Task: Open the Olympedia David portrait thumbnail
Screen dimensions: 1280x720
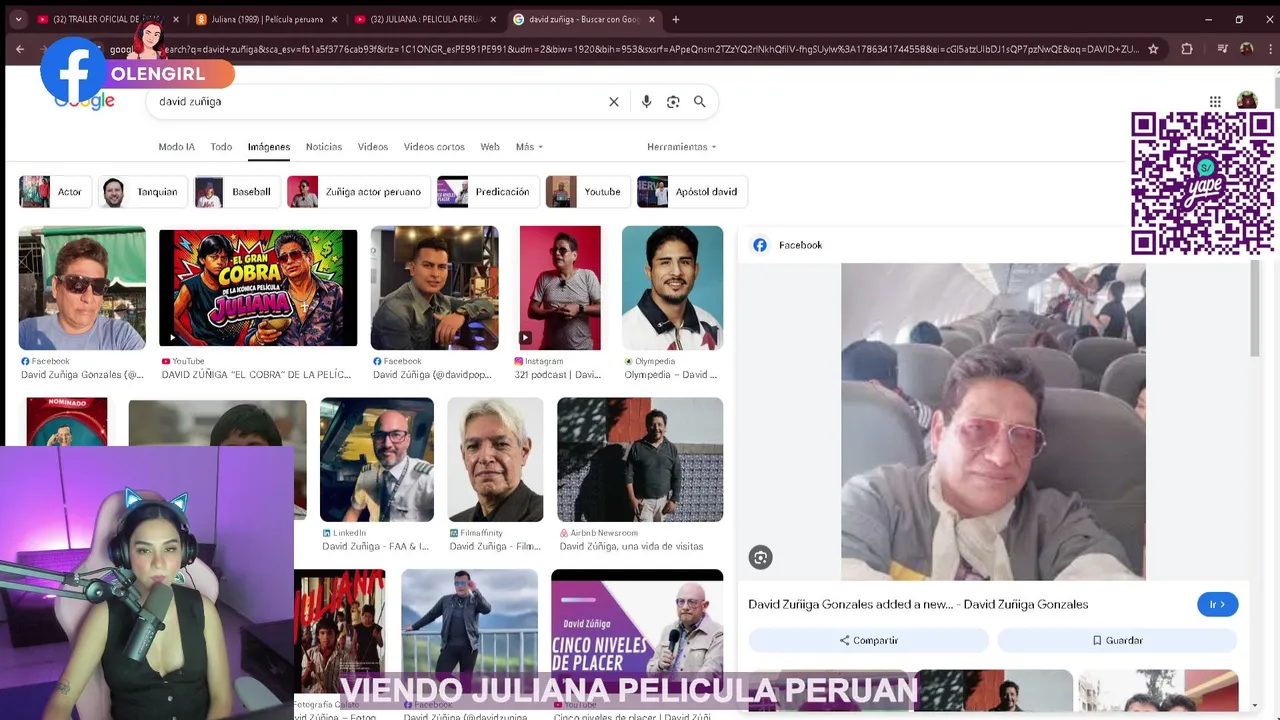Action: point(672,288)
